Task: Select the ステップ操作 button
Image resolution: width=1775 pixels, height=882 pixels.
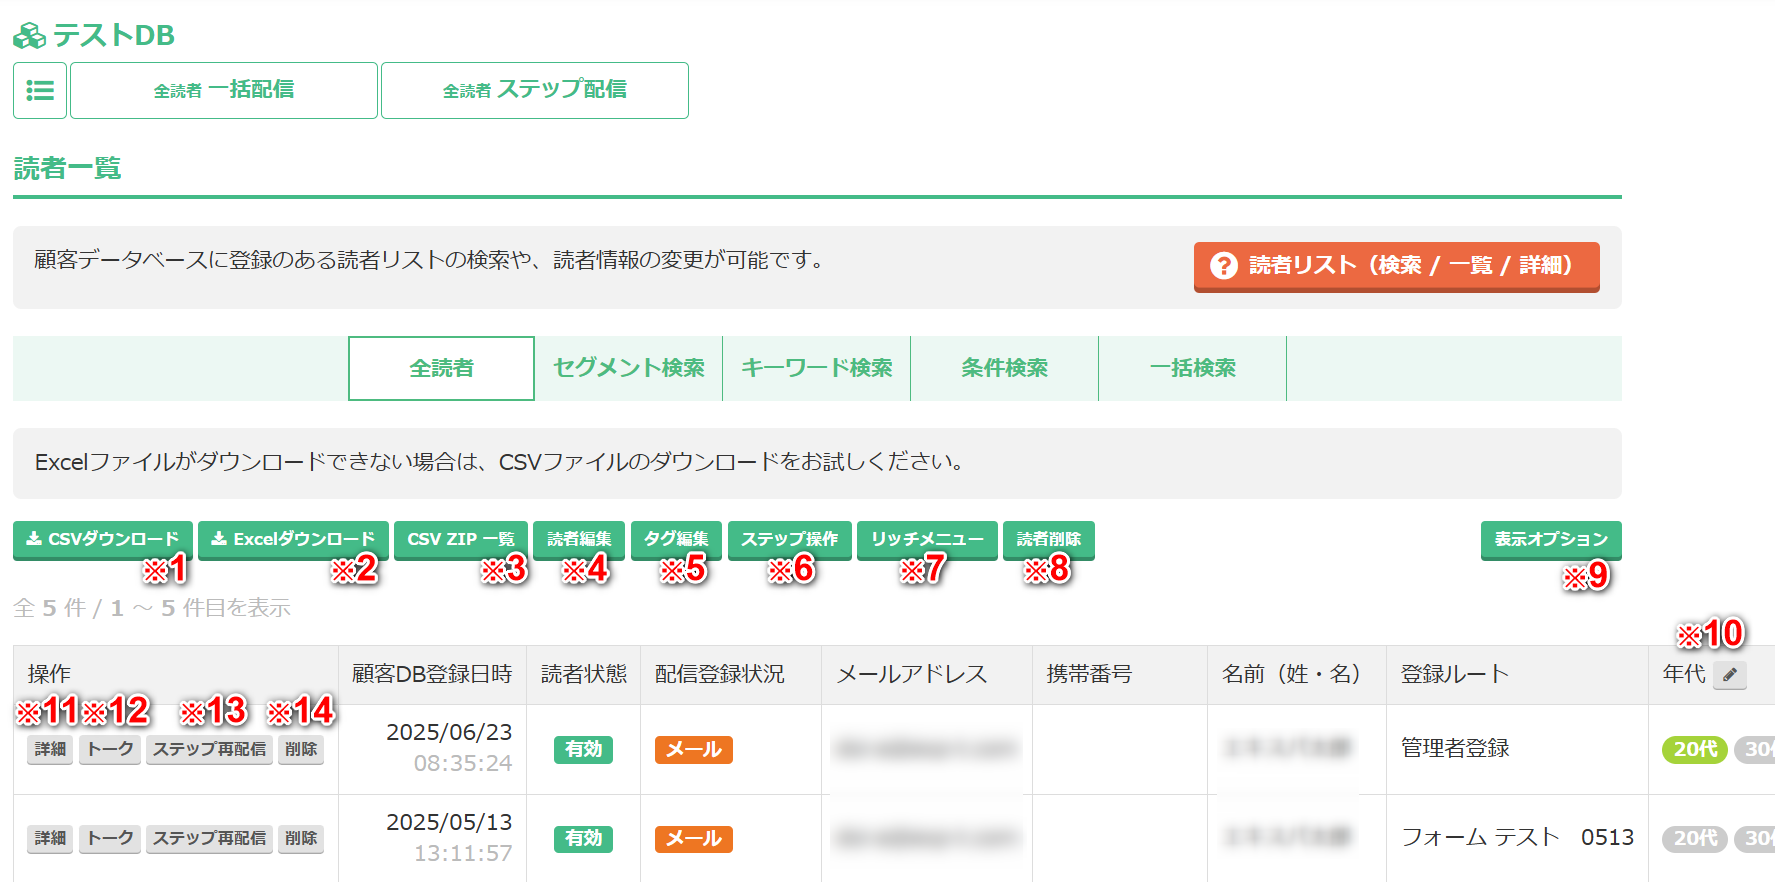Action: point(789,539)
